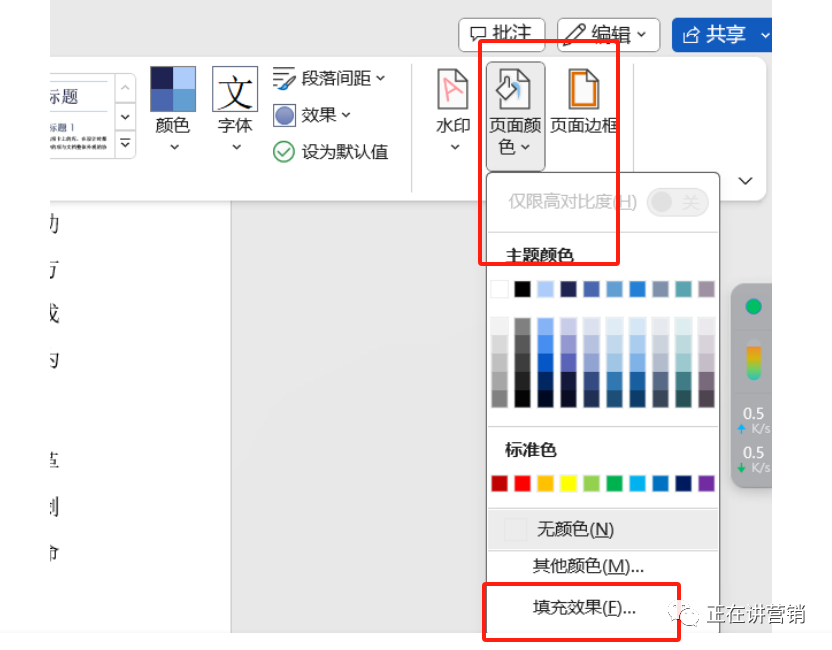This screenshot has width=832, height=650.
Task: Choose No Color (无颜色)
Action: (603, 529)
